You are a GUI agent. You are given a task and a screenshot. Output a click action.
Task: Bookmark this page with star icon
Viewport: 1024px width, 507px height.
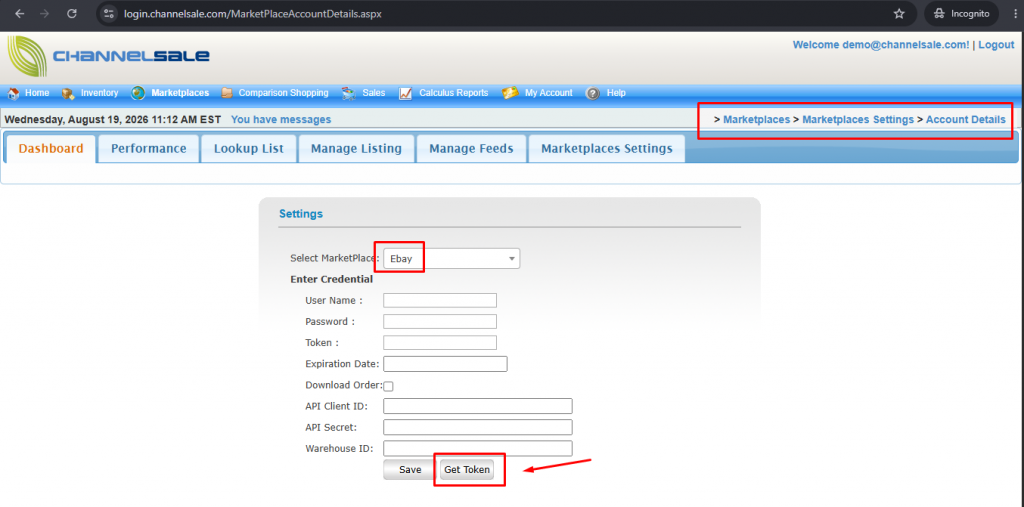(x=899, y=13)
